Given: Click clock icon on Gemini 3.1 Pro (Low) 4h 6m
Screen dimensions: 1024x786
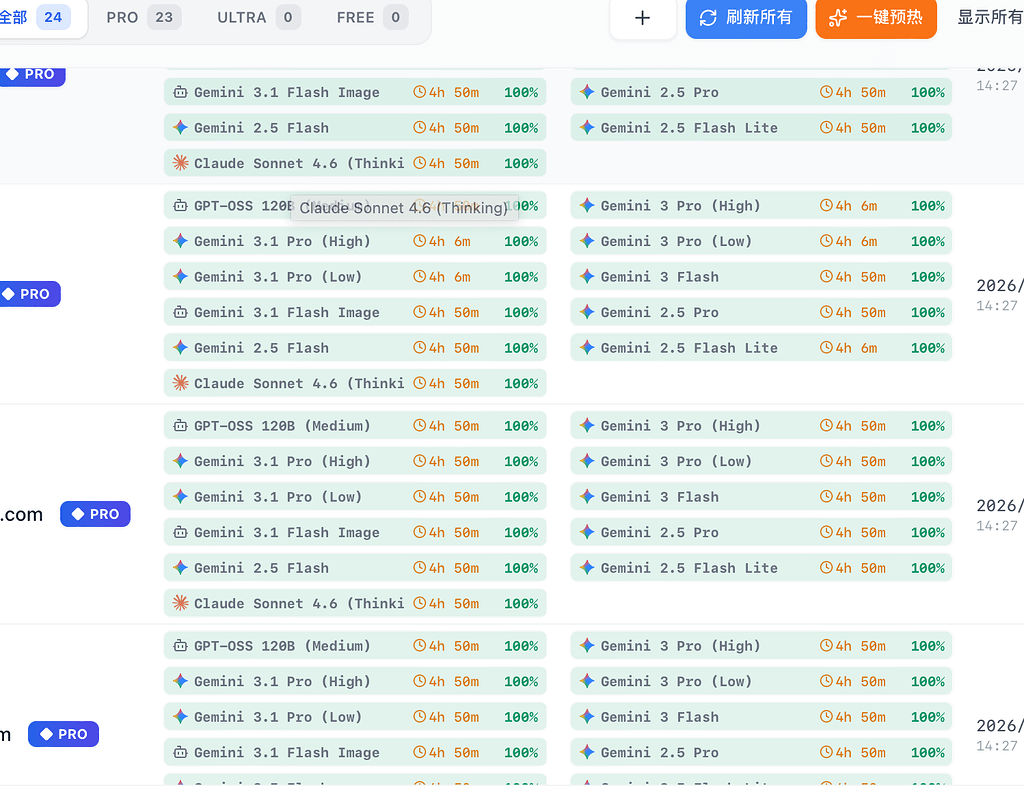Looking at the screenshot, I should 419,277.
